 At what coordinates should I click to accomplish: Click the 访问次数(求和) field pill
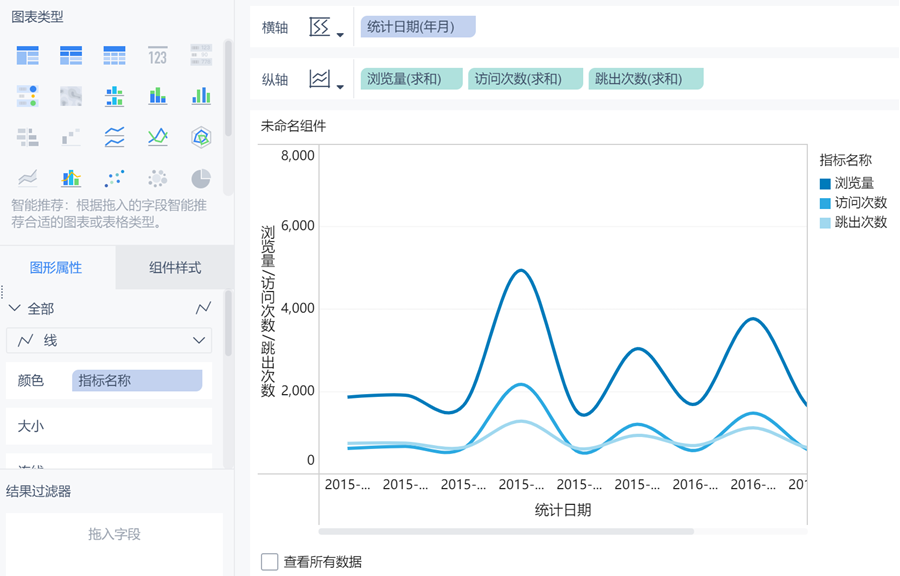click(525, 79)
